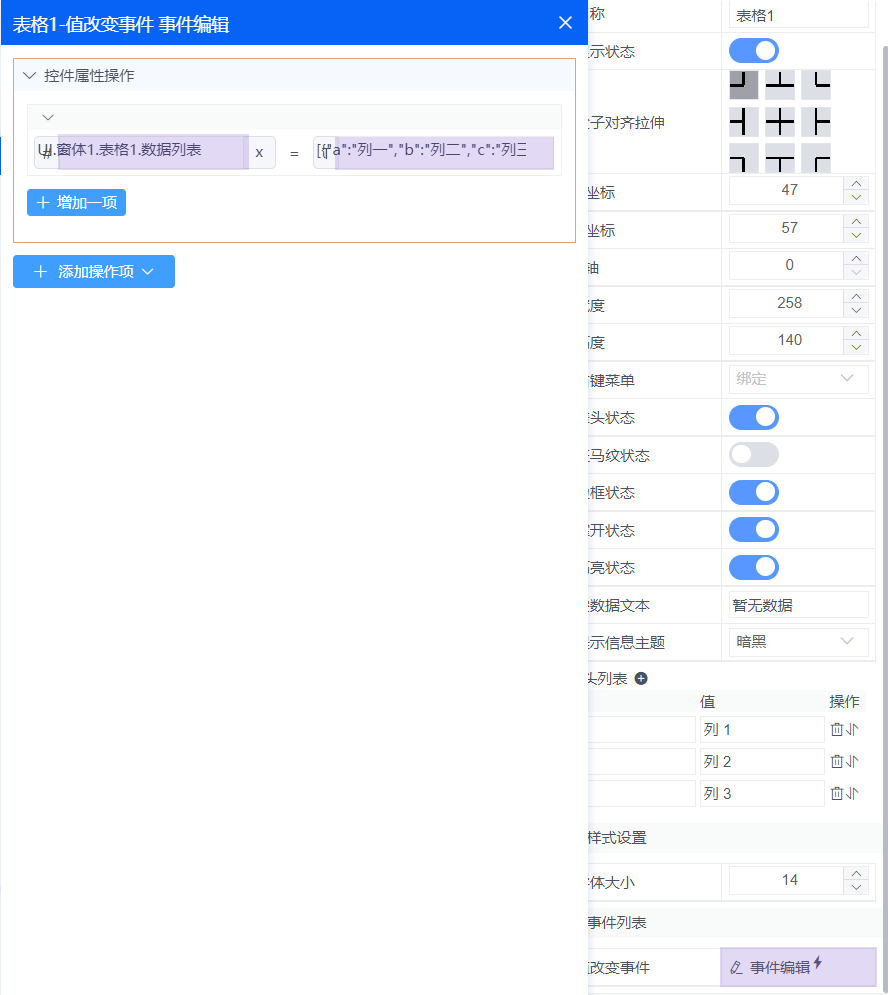888x995 pixels.
Task: Increase 字体大小 with the up stepper arrow
Action: tap(856, 874)
